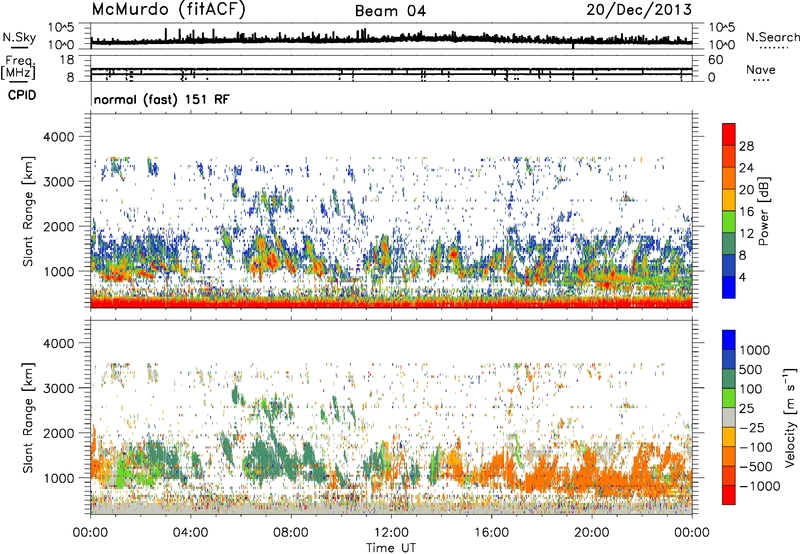Click the 'CPID' label

point(22,95)
